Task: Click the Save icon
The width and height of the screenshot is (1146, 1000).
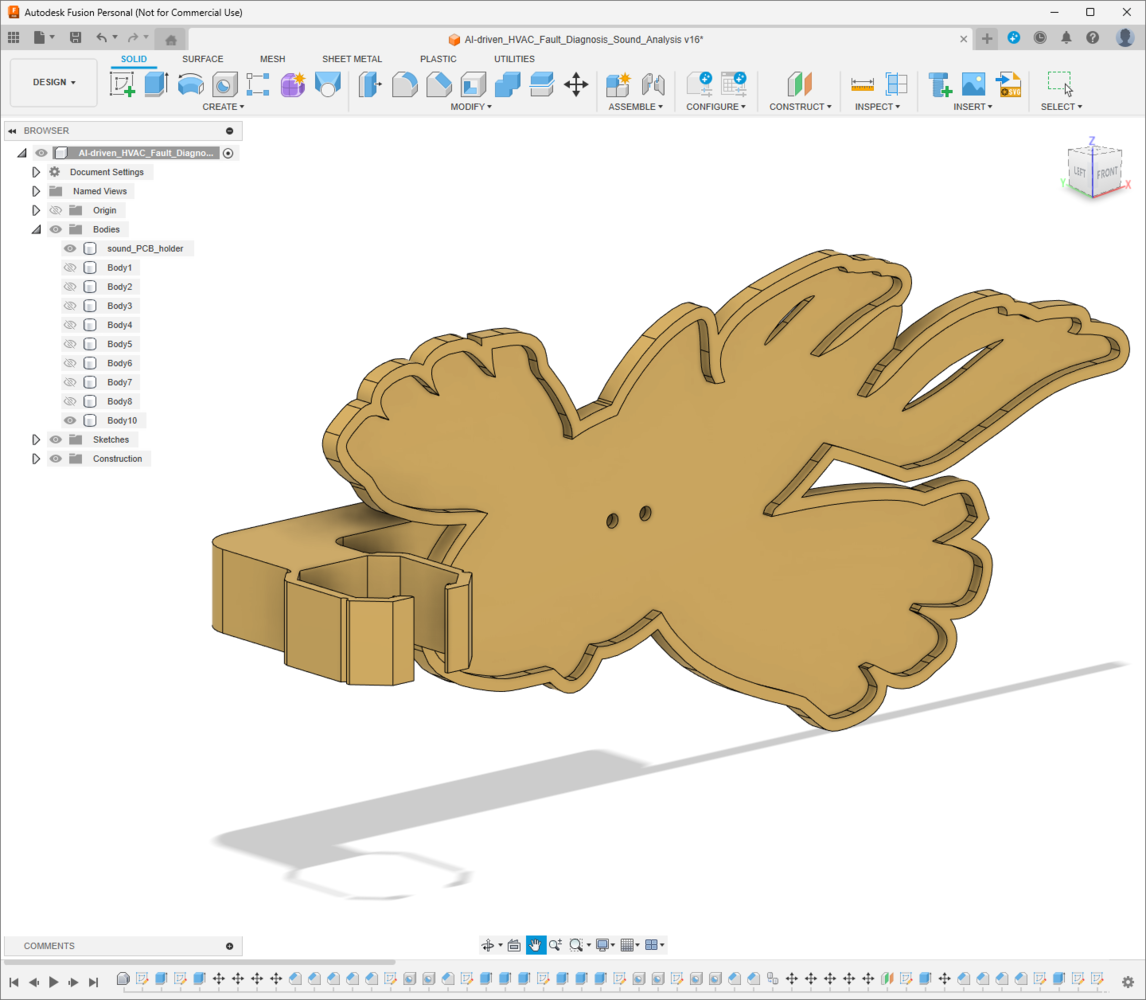Action: tap(75, 38)
